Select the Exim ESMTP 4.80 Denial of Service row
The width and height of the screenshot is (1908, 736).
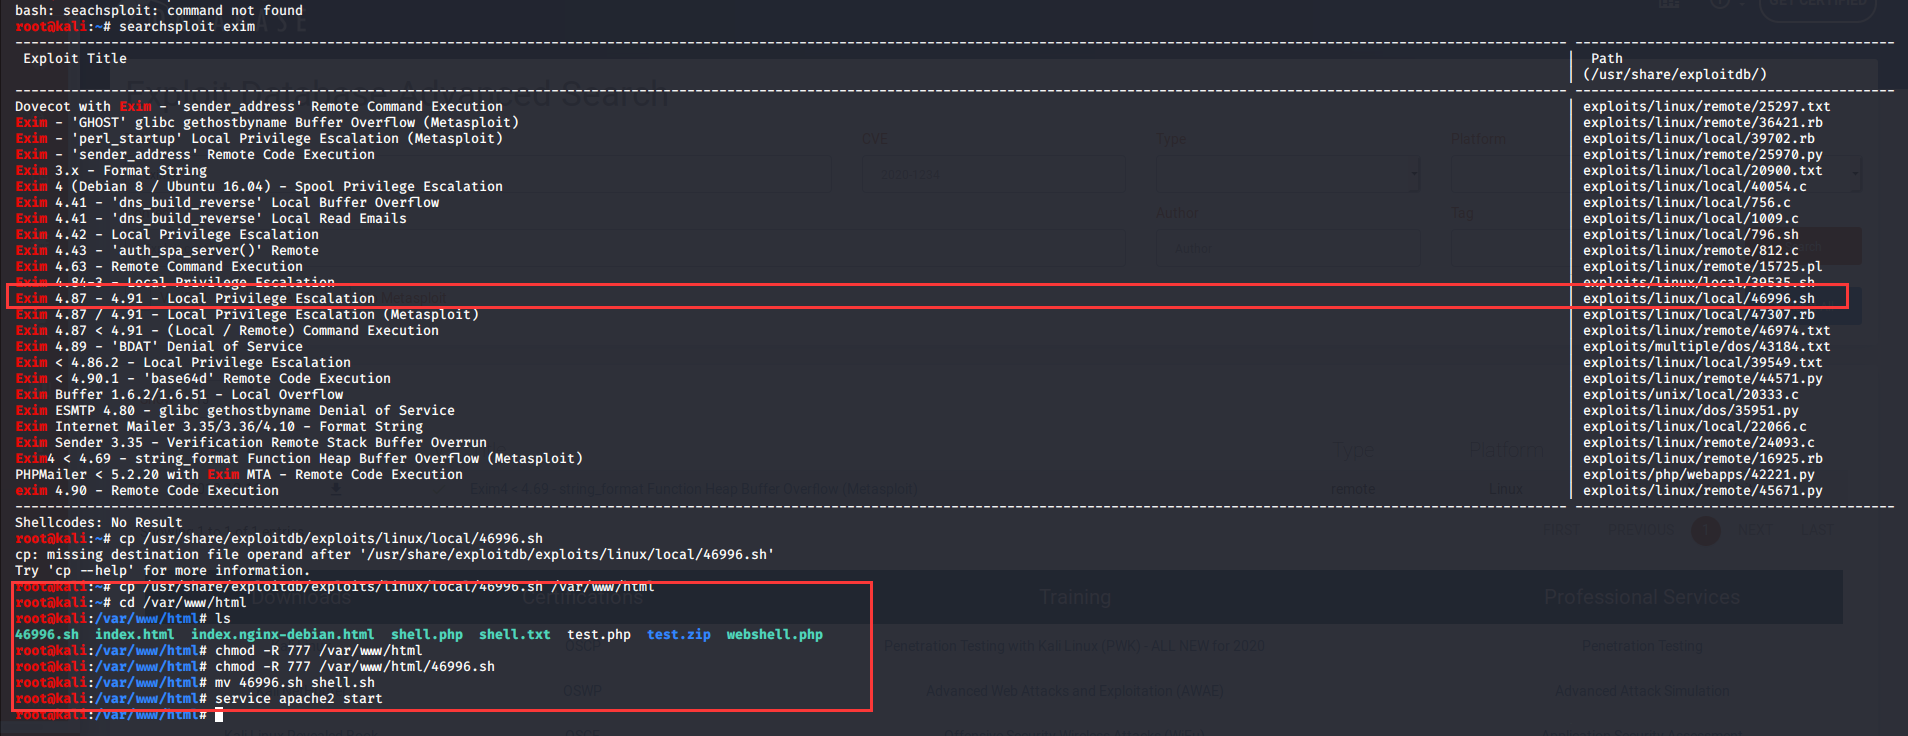[235, 411]
